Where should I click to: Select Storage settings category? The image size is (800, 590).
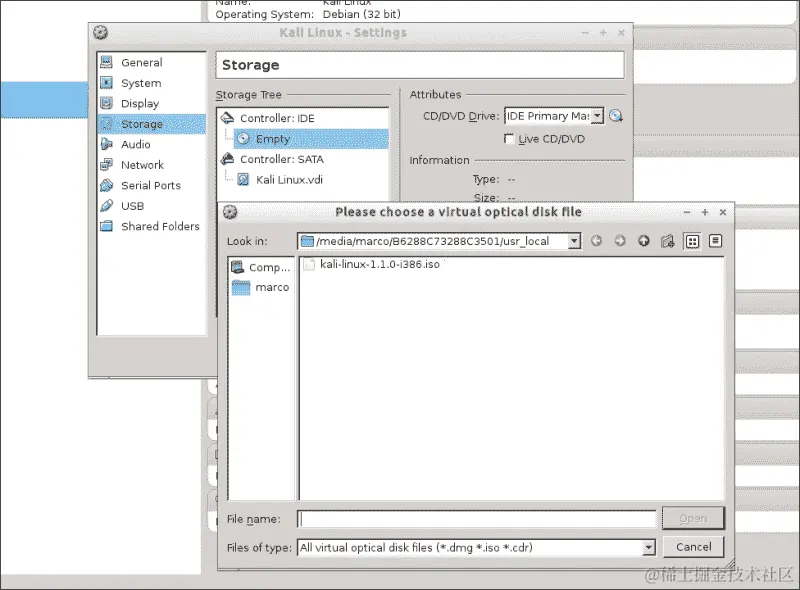(152, 124)
